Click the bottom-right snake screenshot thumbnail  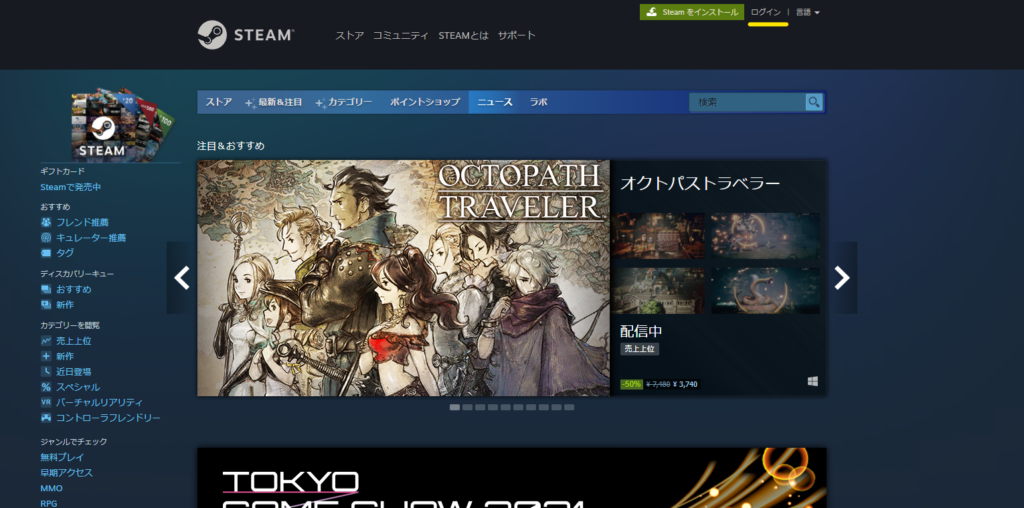coord(765,291)
